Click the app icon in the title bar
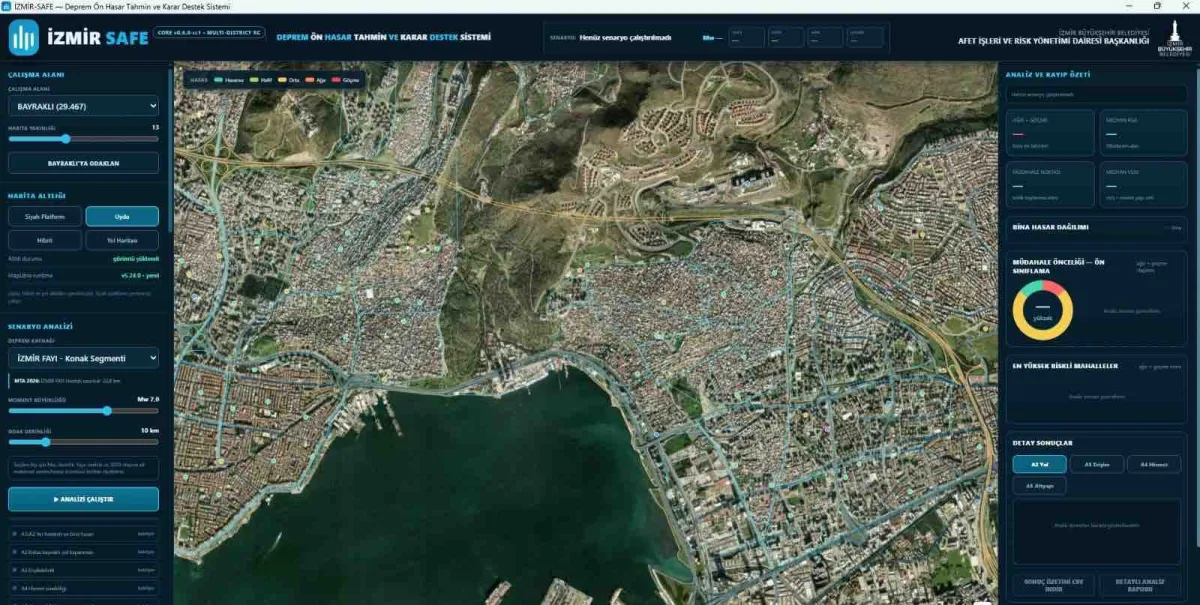Screen dimensions: 1200x605 [7, 5]
